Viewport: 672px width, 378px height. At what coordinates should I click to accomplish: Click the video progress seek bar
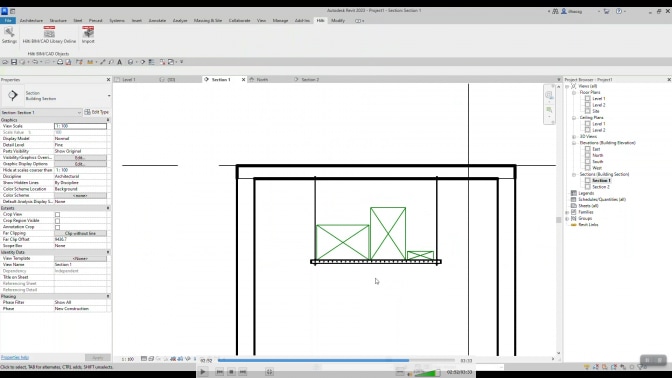tap(336, 360)
